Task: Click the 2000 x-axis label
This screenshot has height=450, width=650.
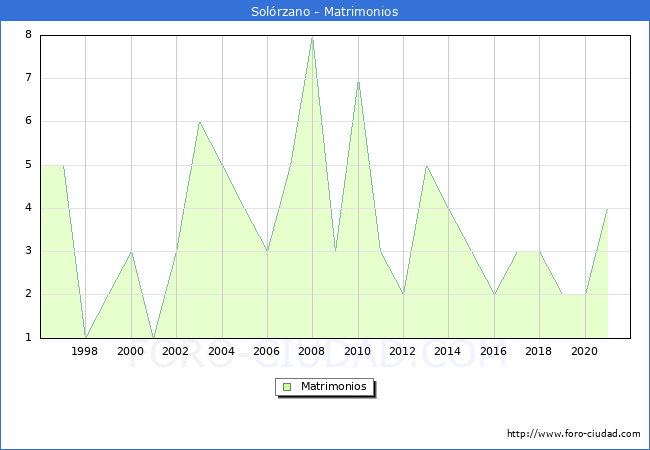Action: point(130,351)
